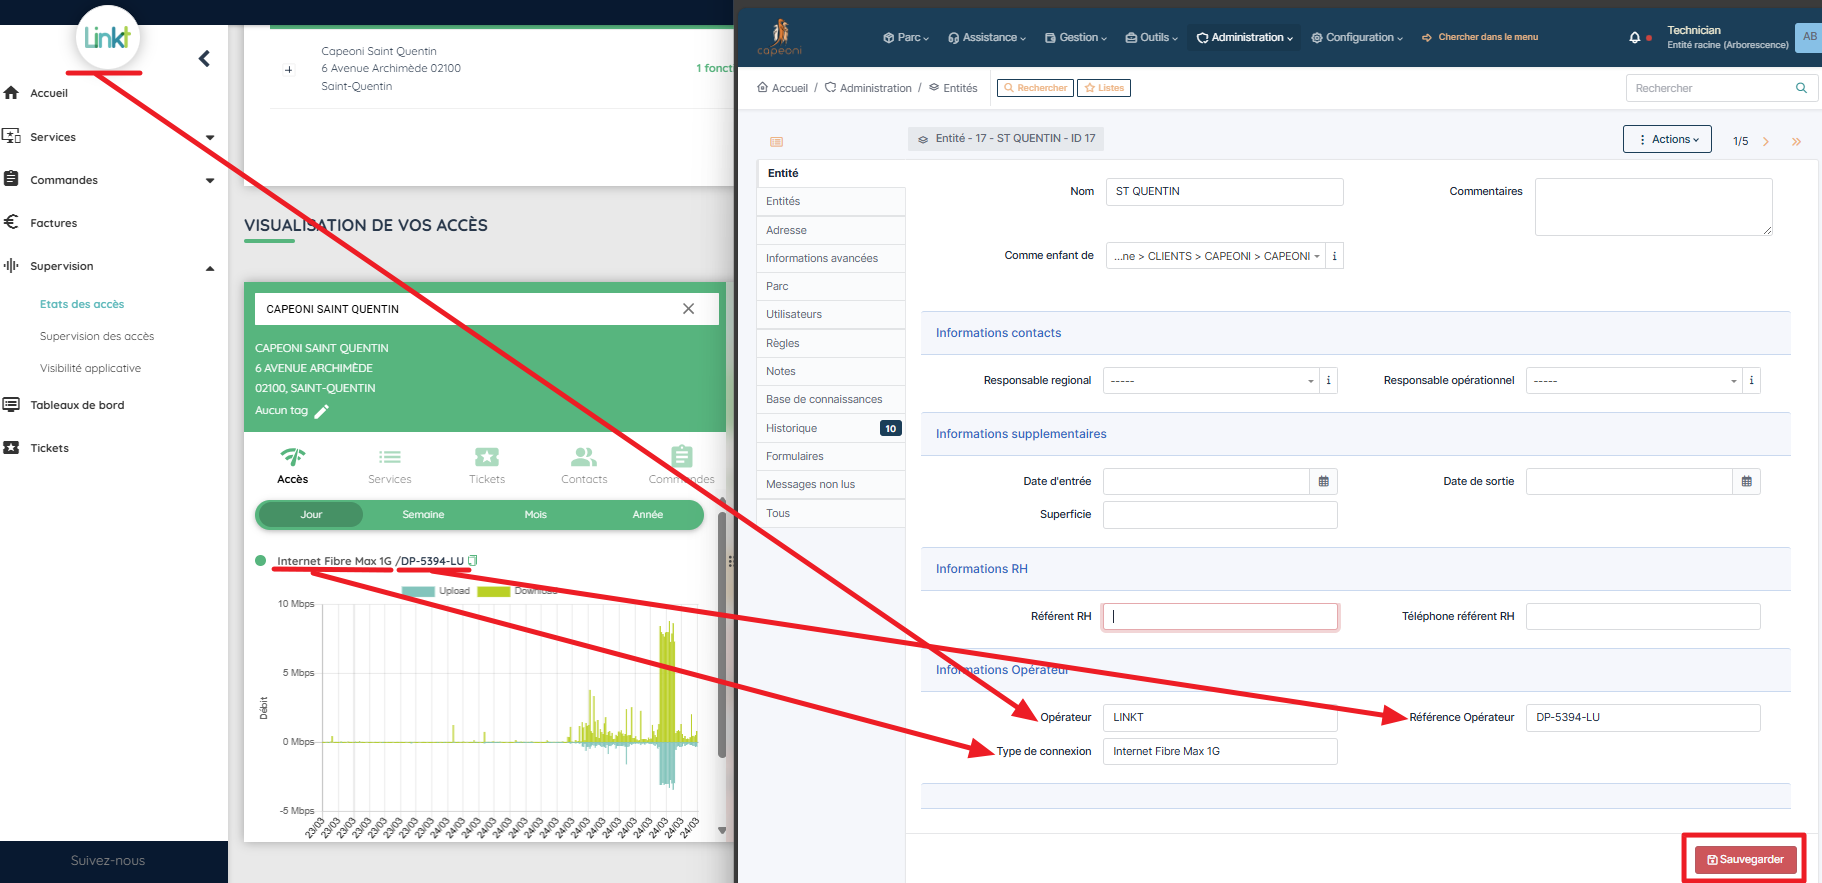
Task: Open Accueil via the home icon in Linkt sidebar
Action: [11, 93]
